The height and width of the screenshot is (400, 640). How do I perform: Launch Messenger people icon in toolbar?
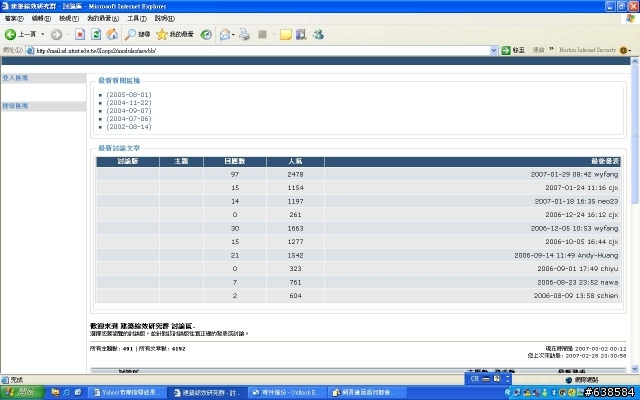pyautogui.click(x=318, y=35)
